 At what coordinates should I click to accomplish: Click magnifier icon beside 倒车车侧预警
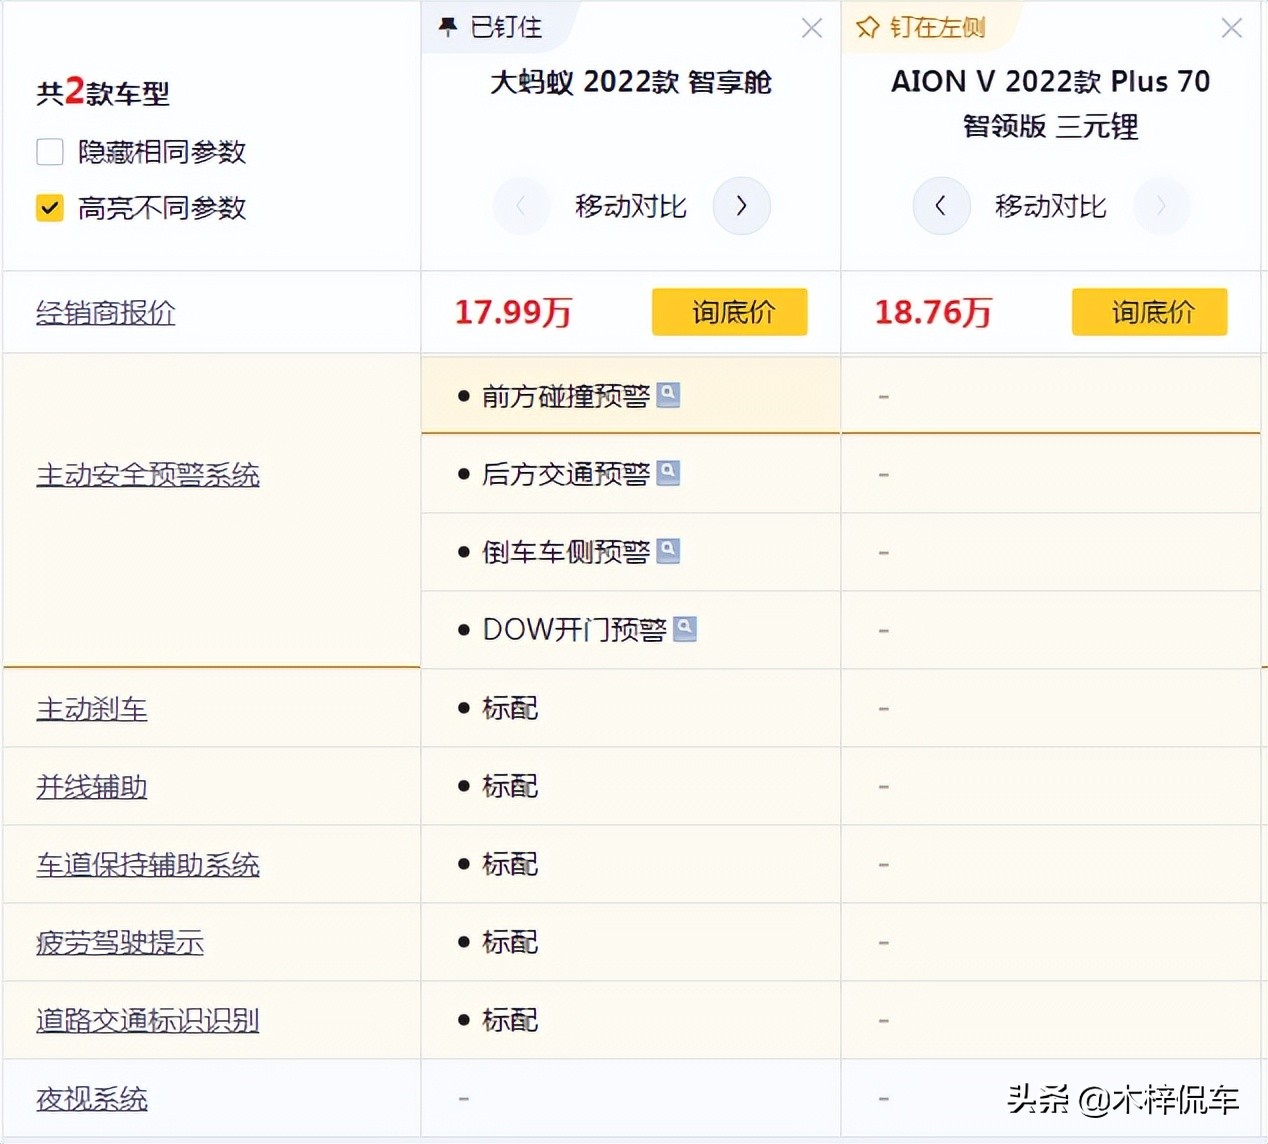668,551
